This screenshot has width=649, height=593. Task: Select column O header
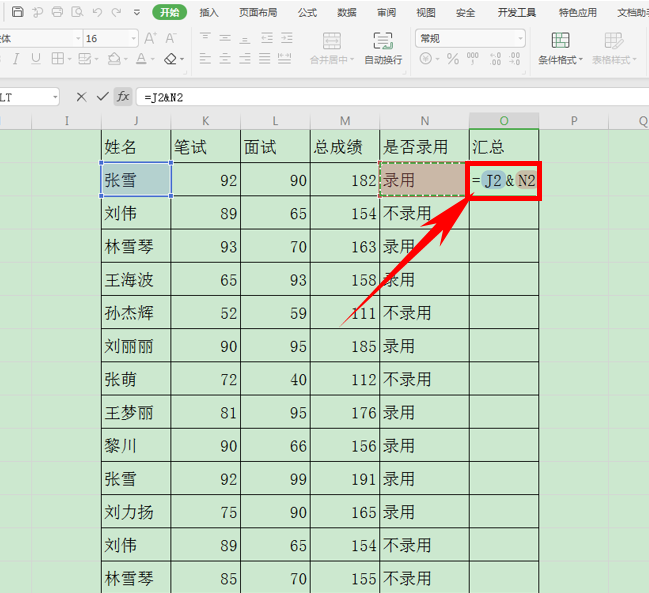[504, 120]
